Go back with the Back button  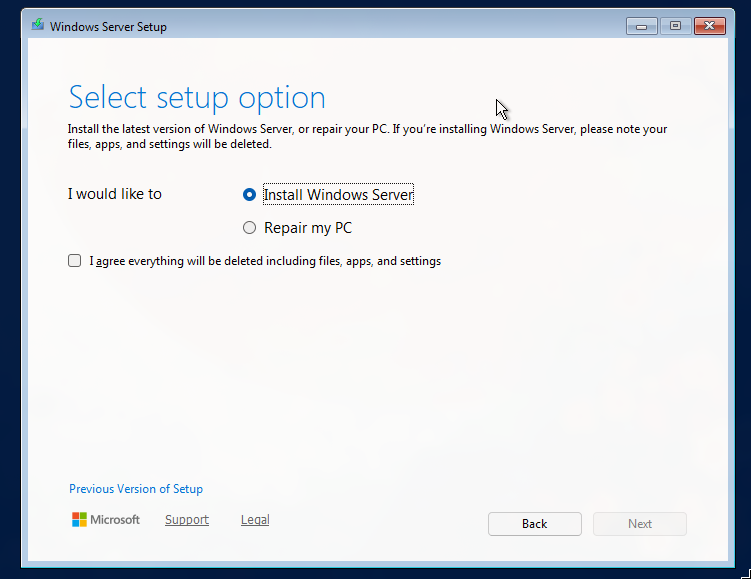point(535,524)
